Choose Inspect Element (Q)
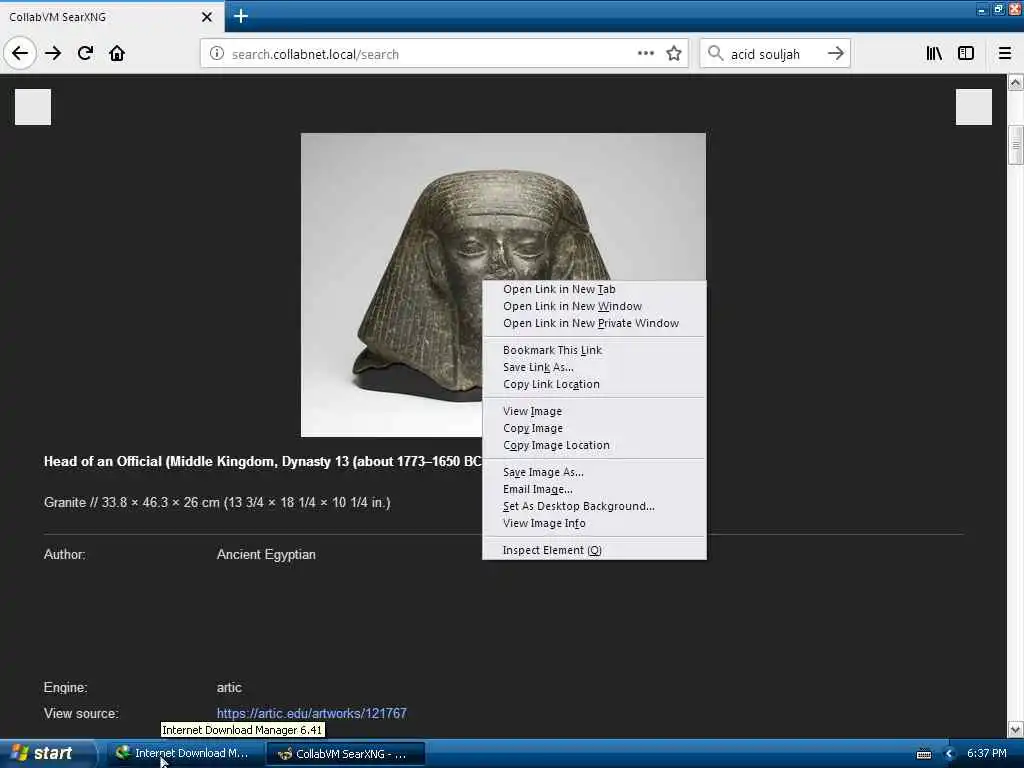Image resolution: width=1024 pixels, height=768 pixels. [x=594, y=551]
